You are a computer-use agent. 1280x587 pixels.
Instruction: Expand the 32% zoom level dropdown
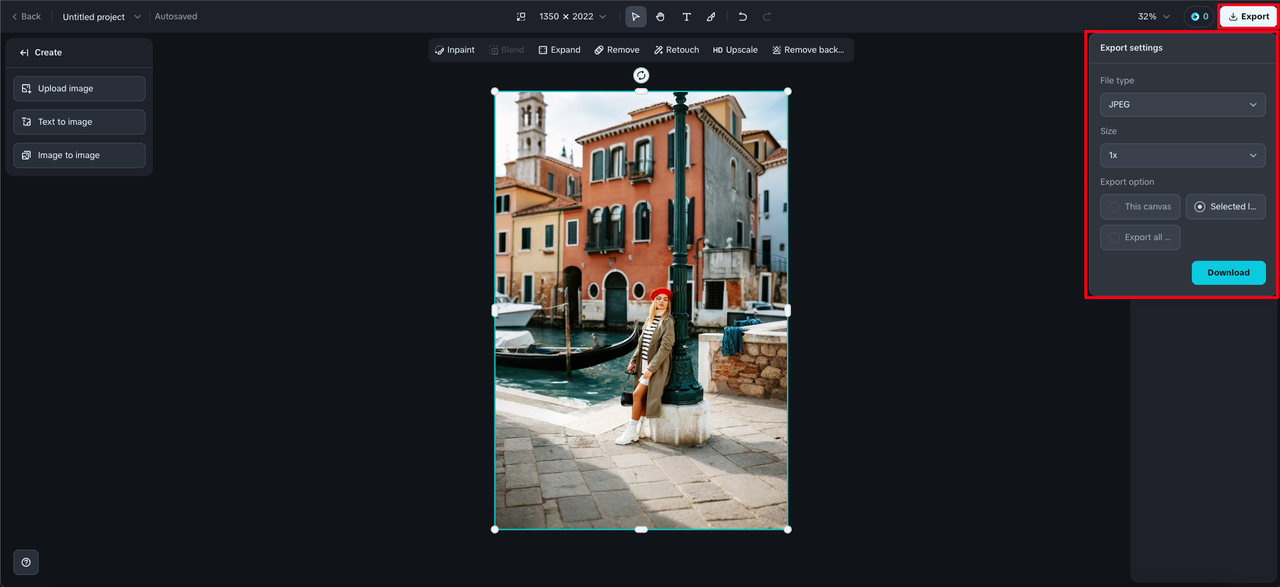1153,17
